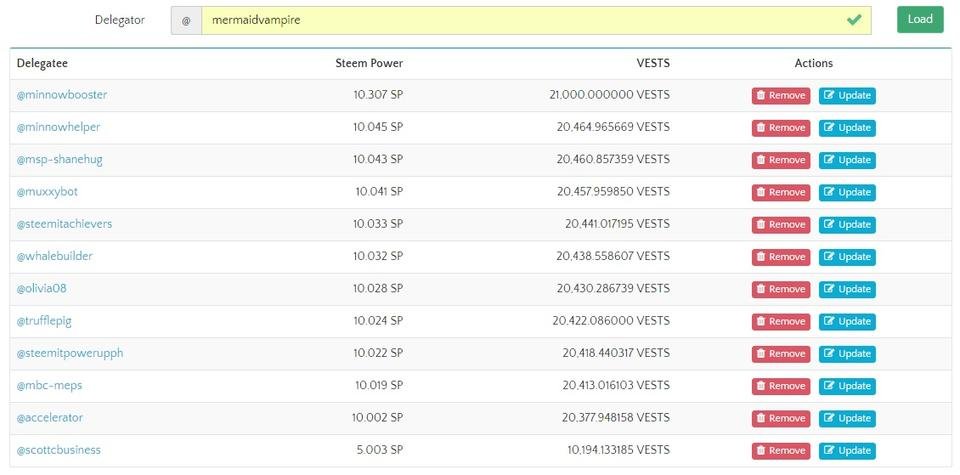Remove delegation to @trufflepig
Viewport: 960px width, 475px height.
point(781,322)
